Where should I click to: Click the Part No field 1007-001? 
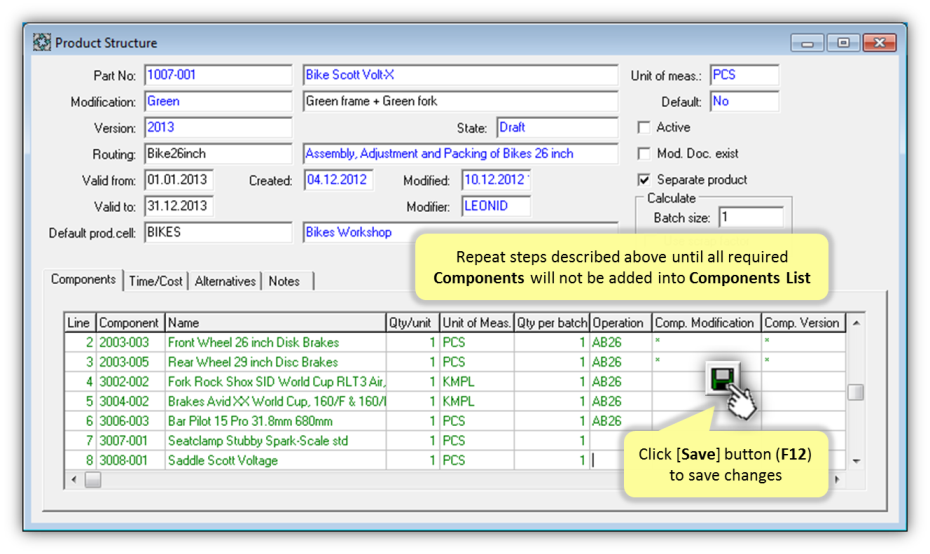[x=218, y=75]
